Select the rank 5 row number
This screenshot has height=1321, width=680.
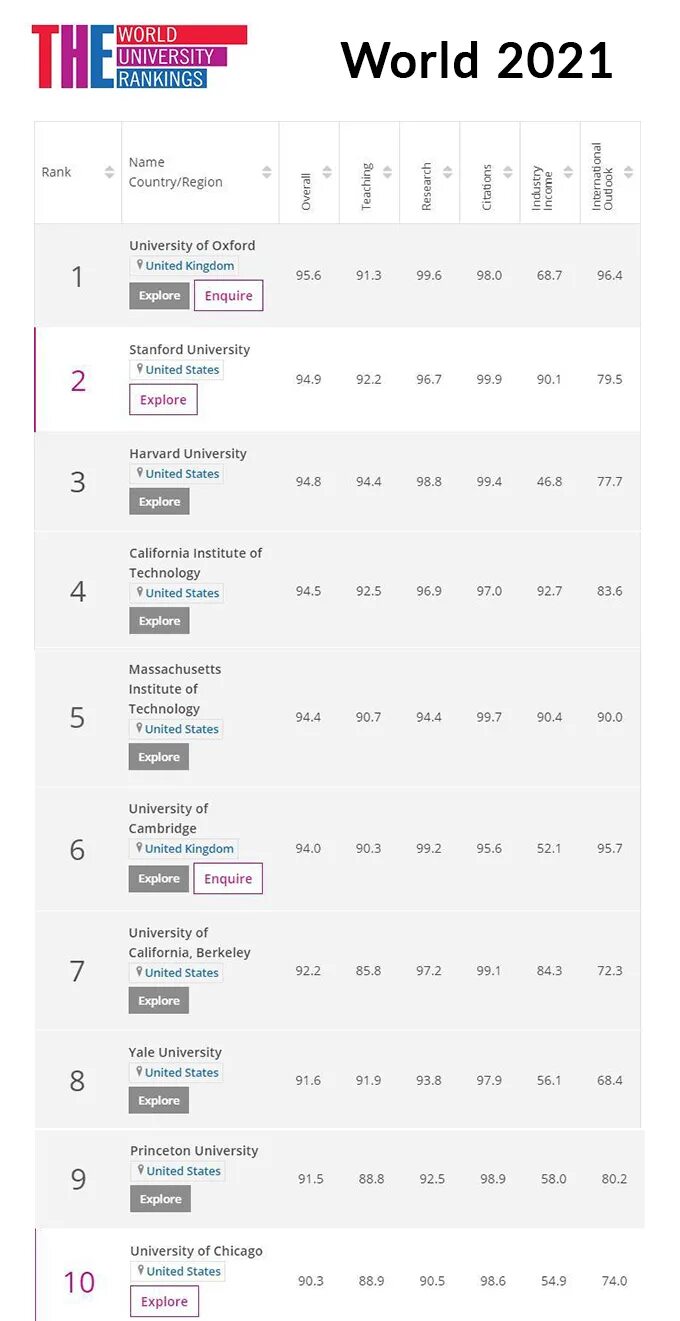pyautogui.click(x=77, y=718)
